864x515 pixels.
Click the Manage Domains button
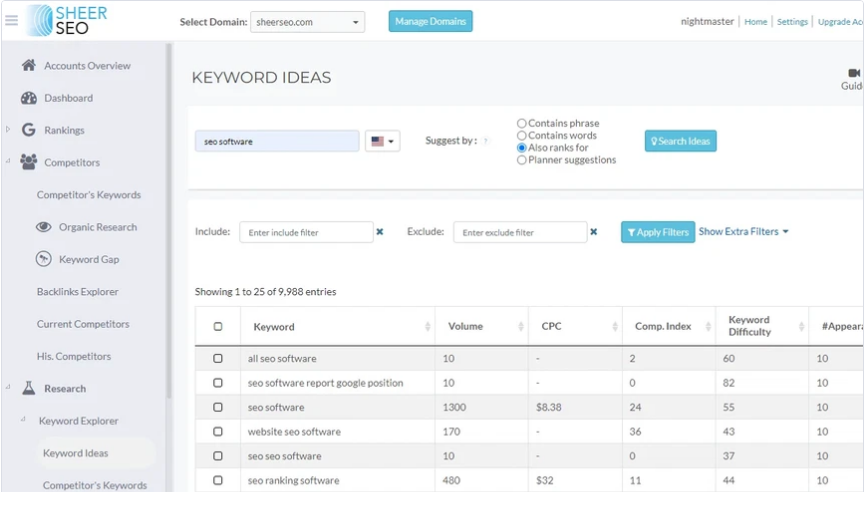430,22
